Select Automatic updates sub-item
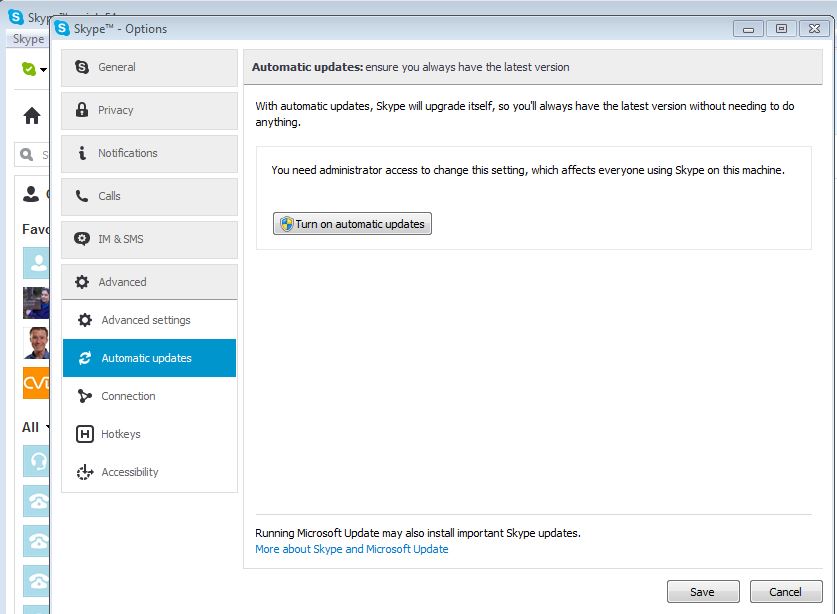This screenshot has height=614, width=837. click(149, 358)
